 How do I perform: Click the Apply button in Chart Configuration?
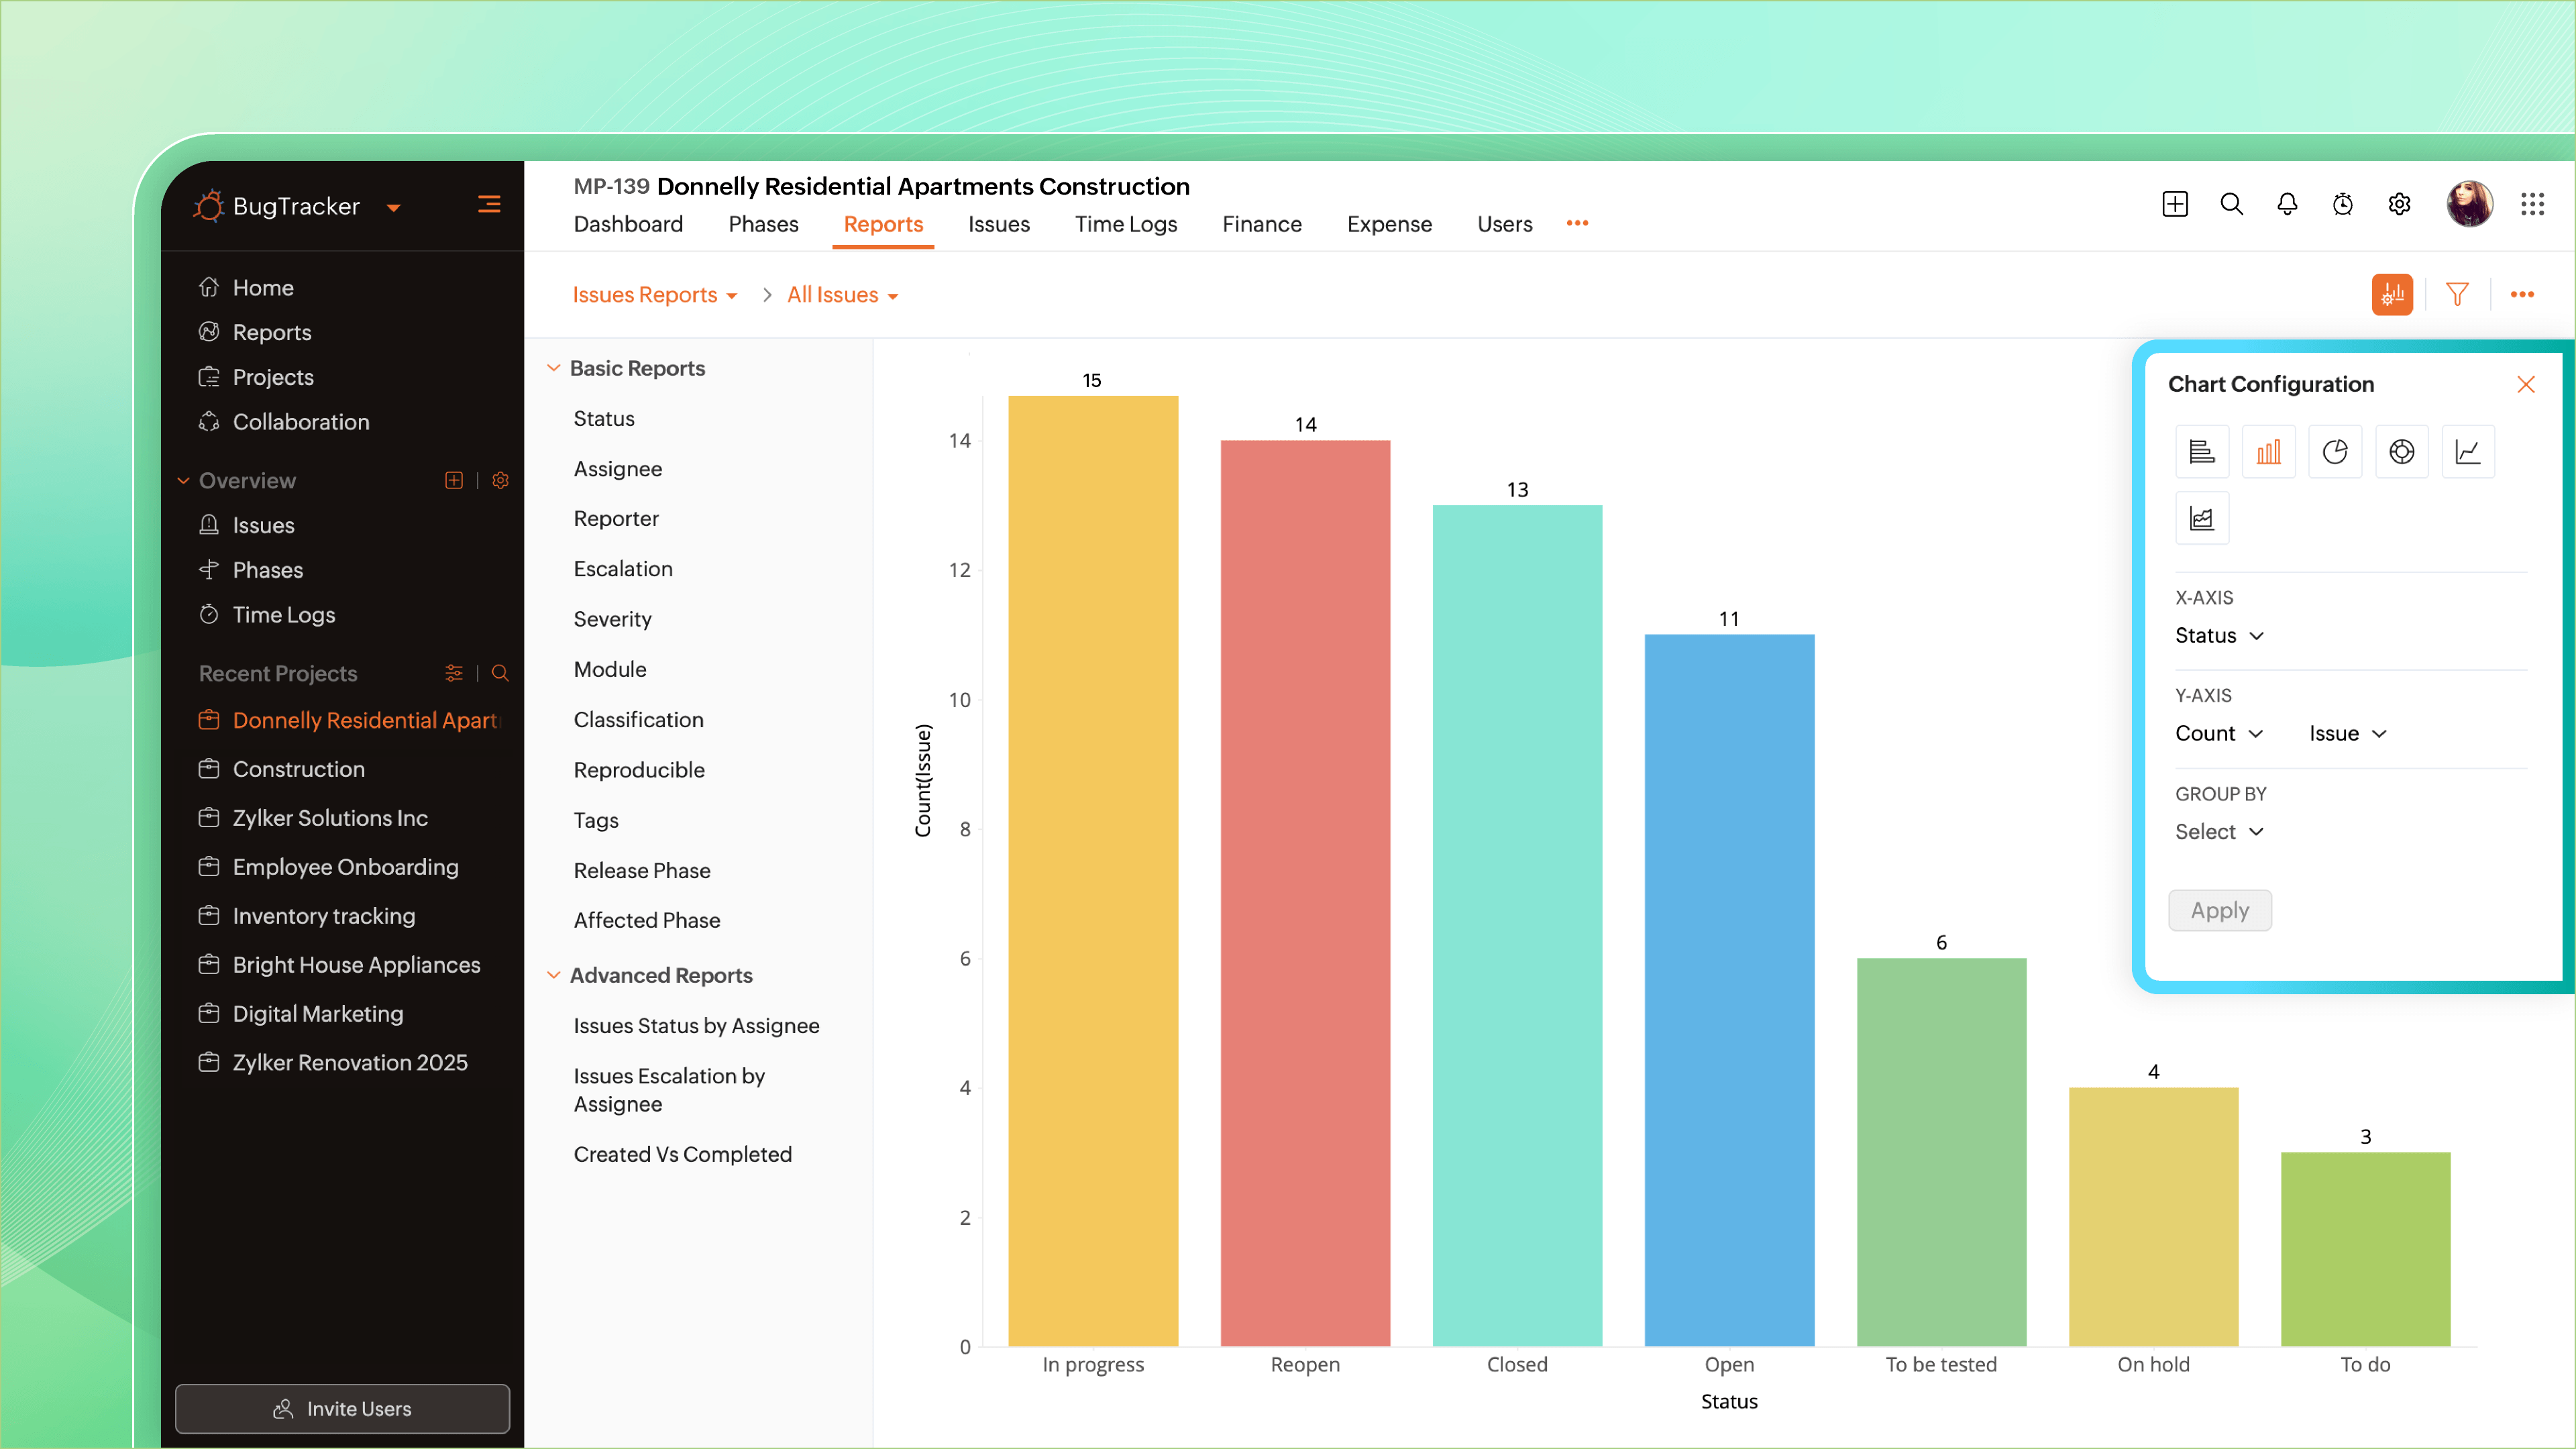[2219, 910]
